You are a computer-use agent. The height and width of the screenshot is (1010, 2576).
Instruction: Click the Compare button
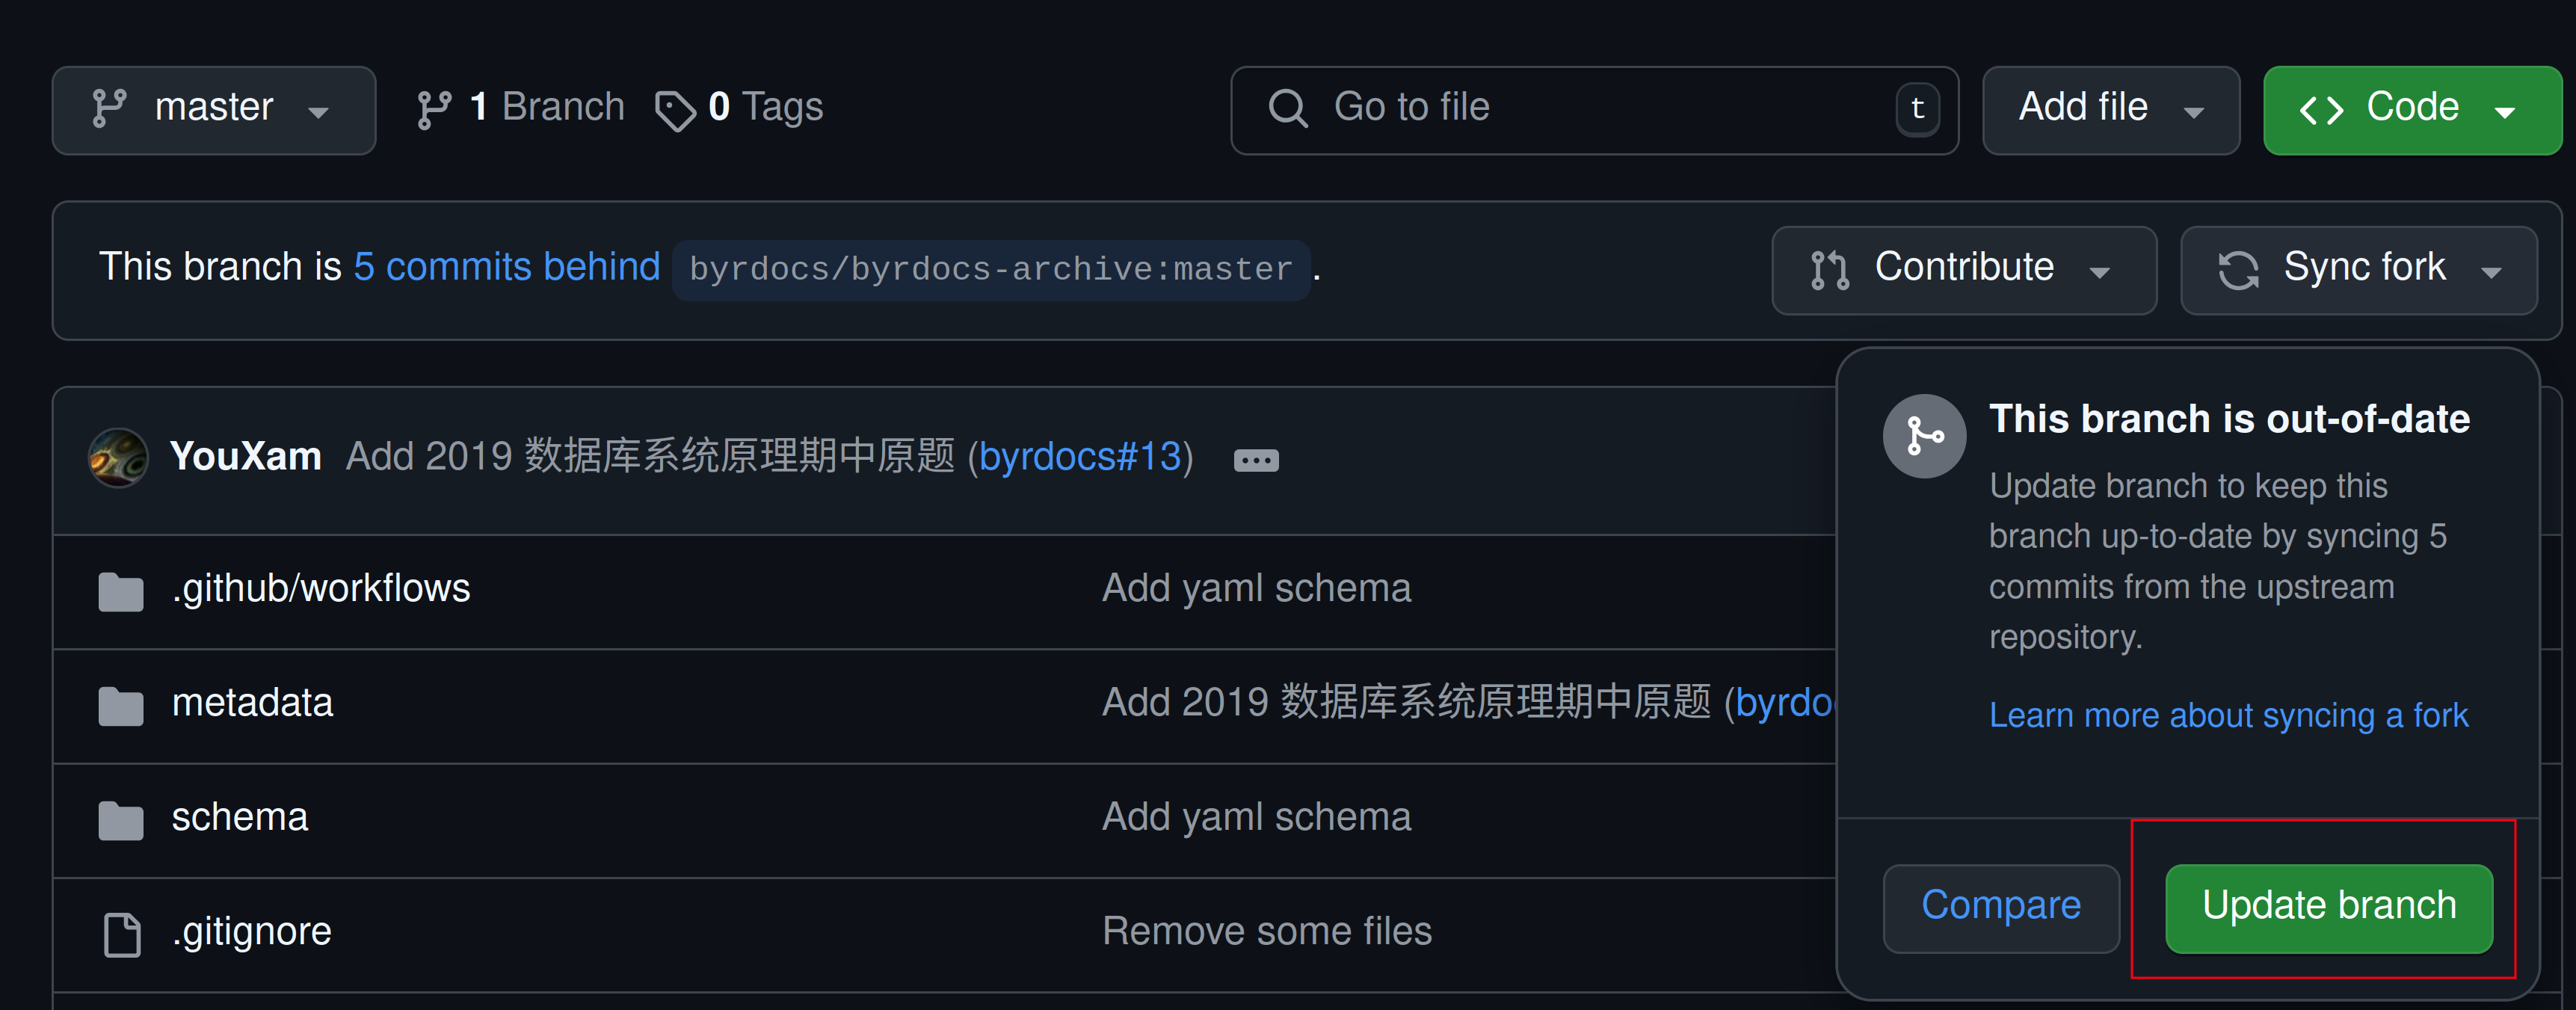[2000, 907]
